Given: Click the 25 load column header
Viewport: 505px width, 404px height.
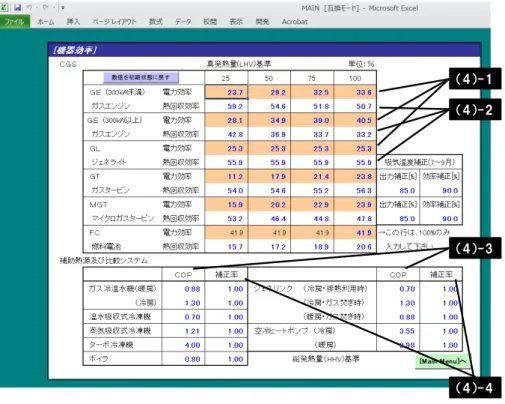Looking at the screenshot, I should [226, 78].
